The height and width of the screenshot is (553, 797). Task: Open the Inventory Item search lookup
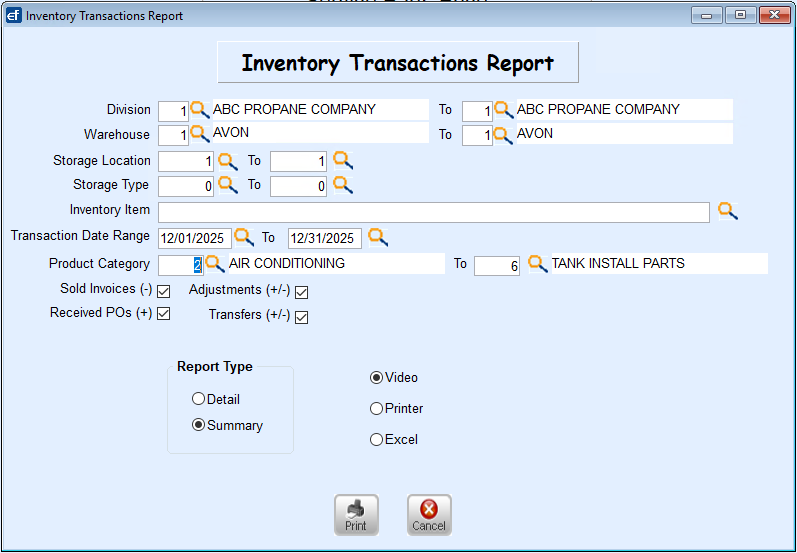728,211
